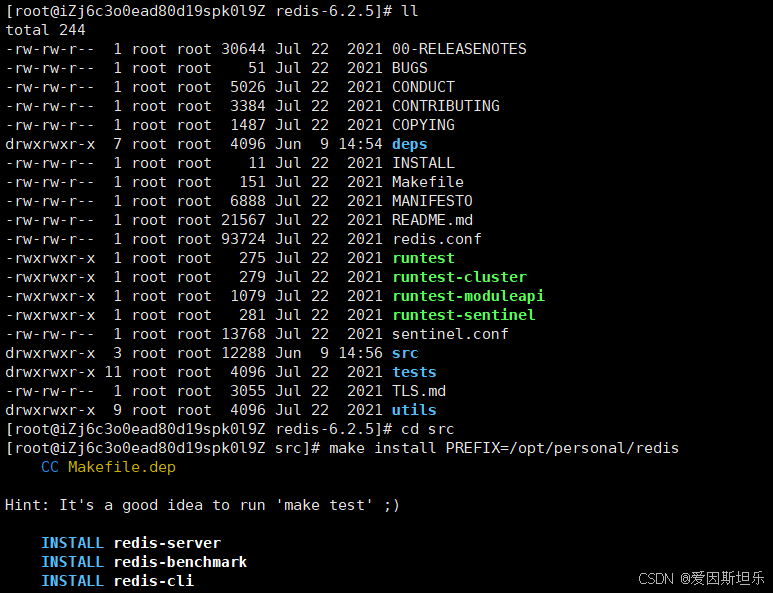Click the 'total 244' line
Screen dimensions: 773x593
(45, 30)
